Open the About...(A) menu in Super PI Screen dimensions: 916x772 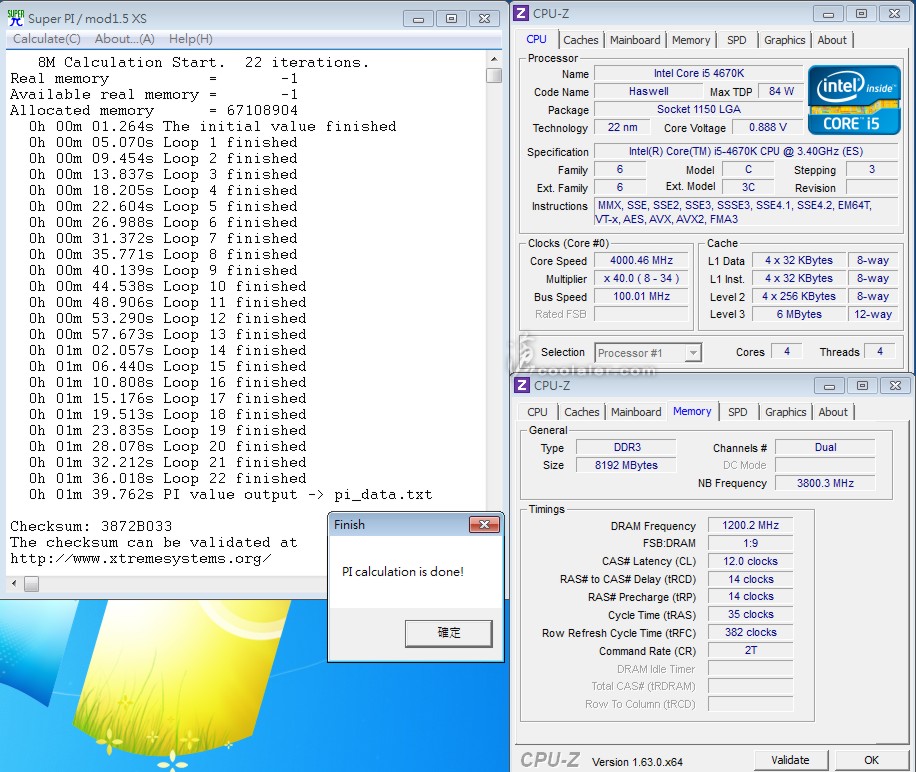[124, 39]
